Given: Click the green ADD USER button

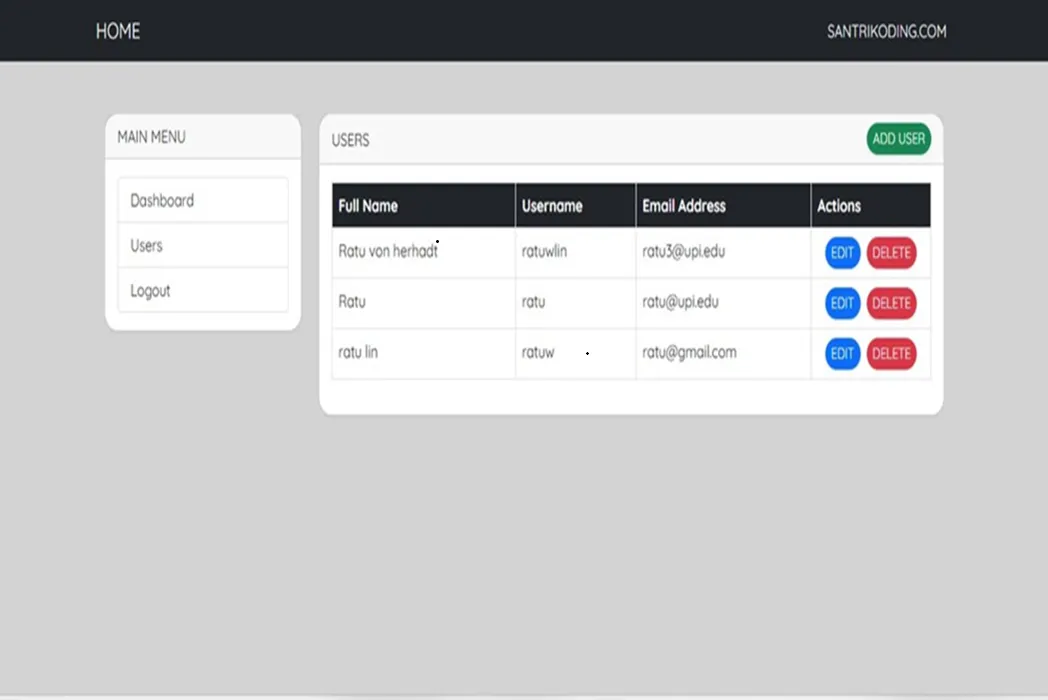Looking at the screenshot, I should tap(898, 138).
